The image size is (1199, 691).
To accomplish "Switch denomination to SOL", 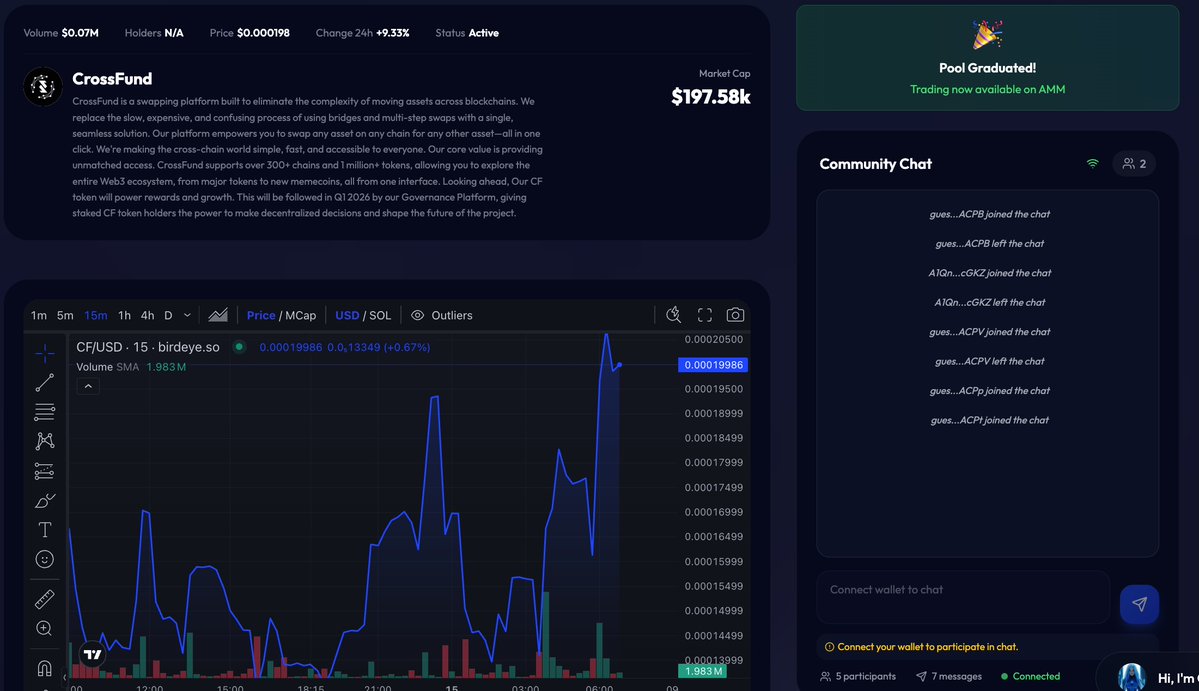I will tap(380, 315).
